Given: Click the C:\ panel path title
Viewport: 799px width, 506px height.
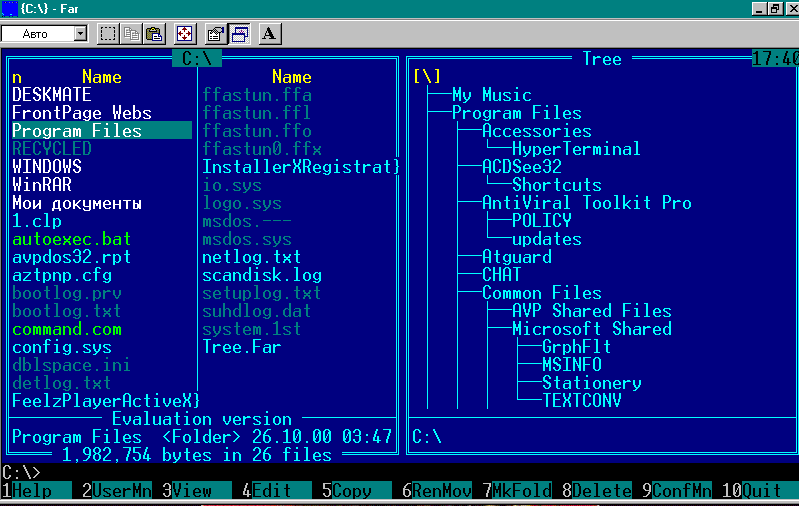Looking at the screenshot, I should 197,59.
